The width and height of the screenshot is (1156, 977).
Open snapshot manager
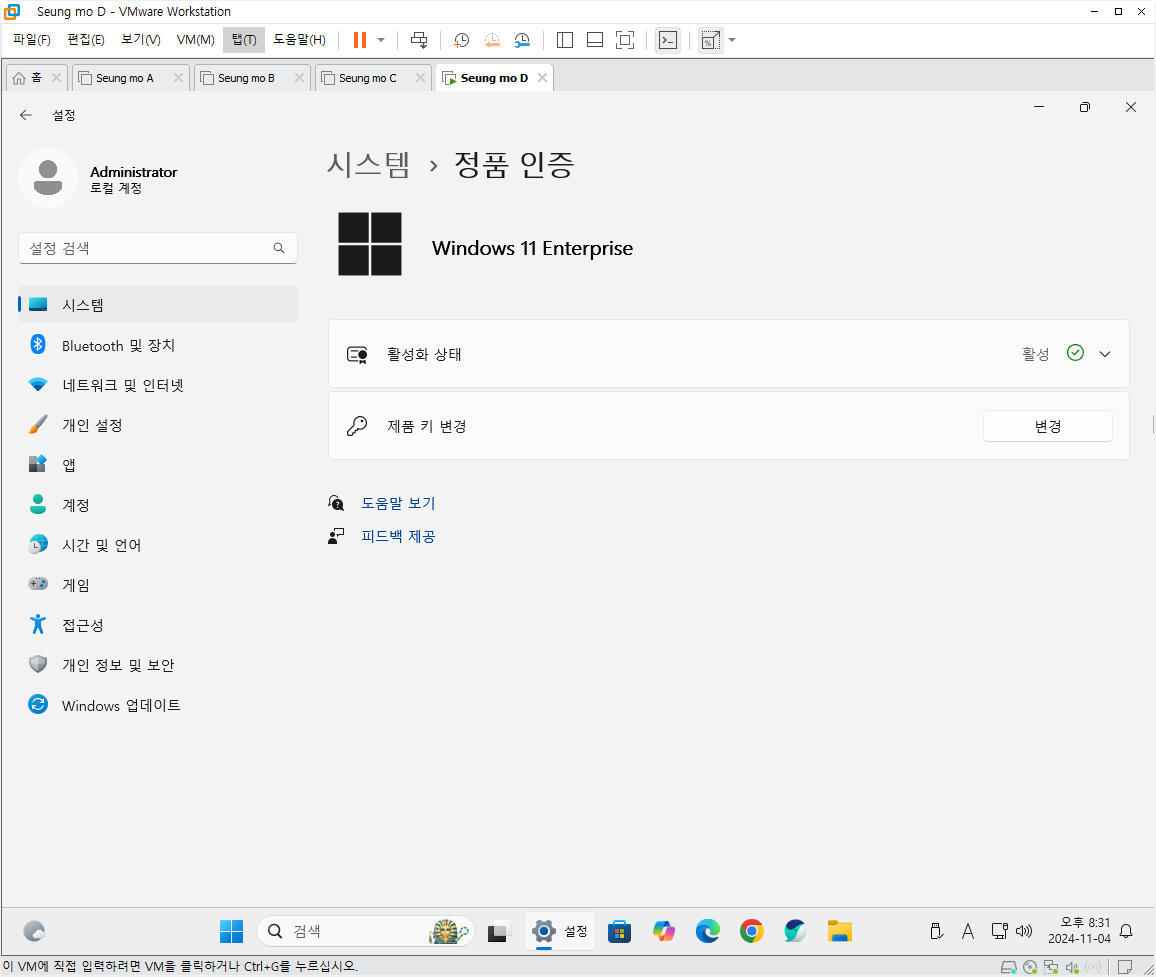pyautogui.click(x=522, y=40)
